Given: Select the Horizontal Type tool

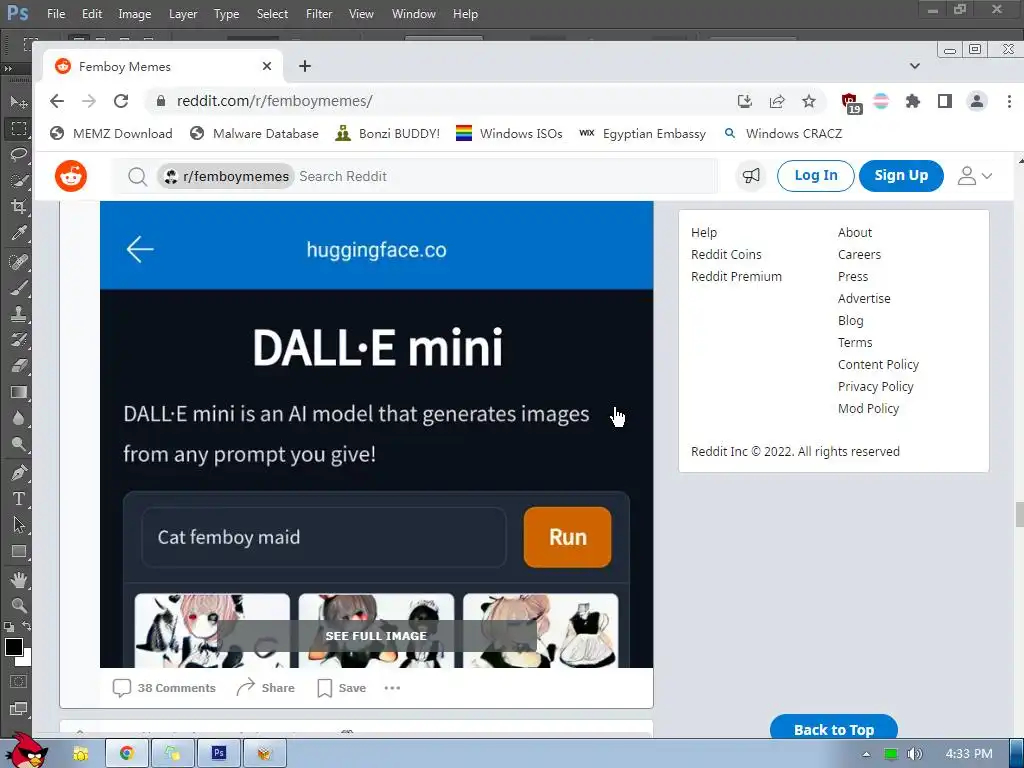Looking at the screenshot, I should (18, 499).
